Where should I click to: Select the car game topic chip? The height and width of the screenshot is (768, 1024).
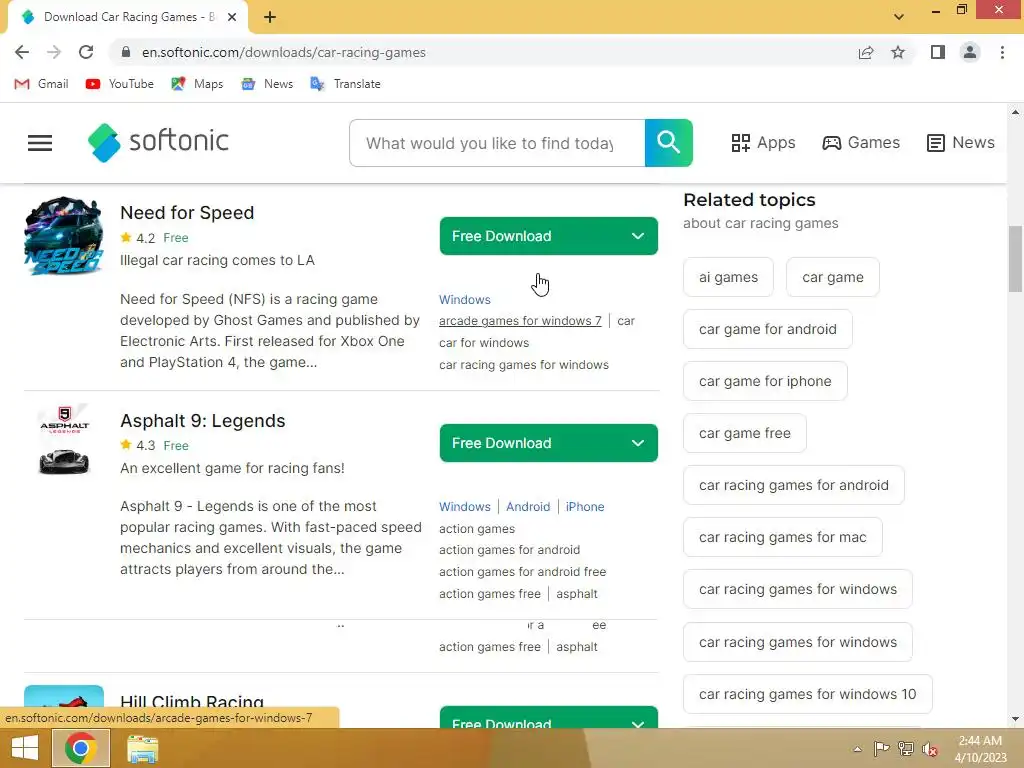833,277
